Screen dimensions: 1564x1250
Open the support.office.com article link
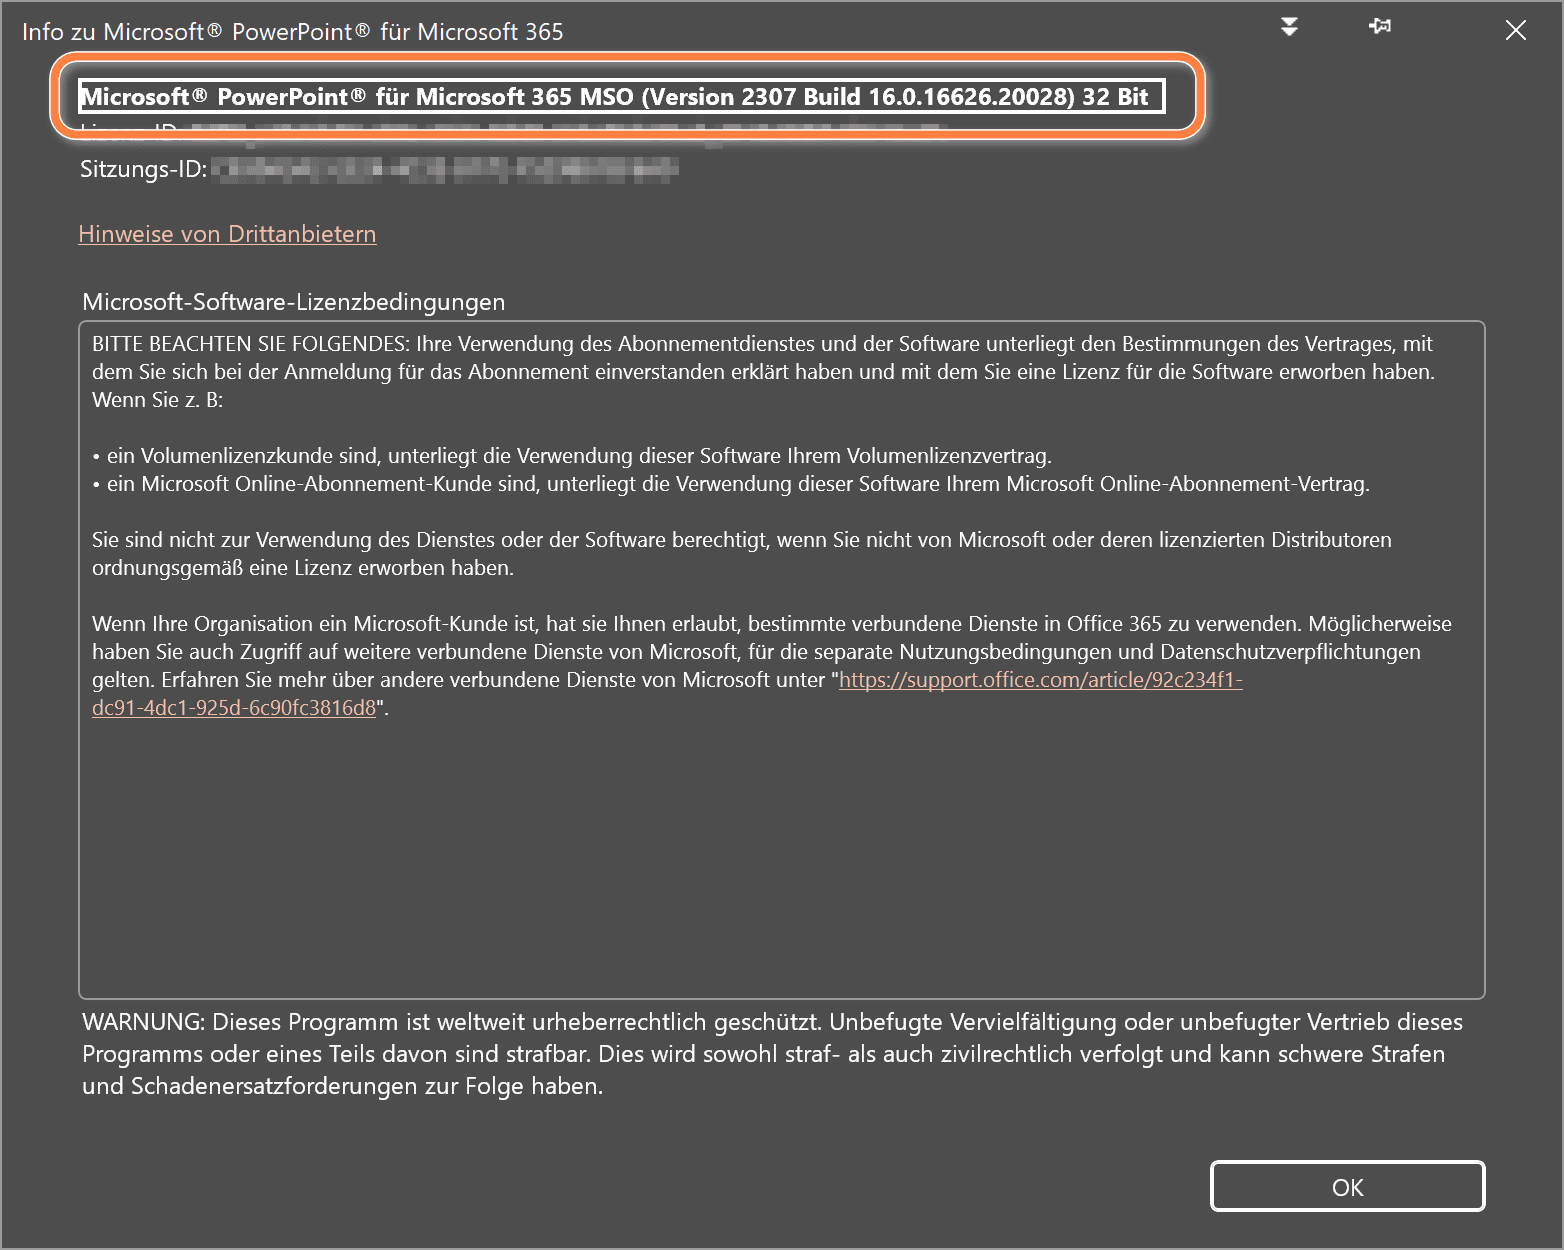pyautogui.click(x=1040, y=680)
